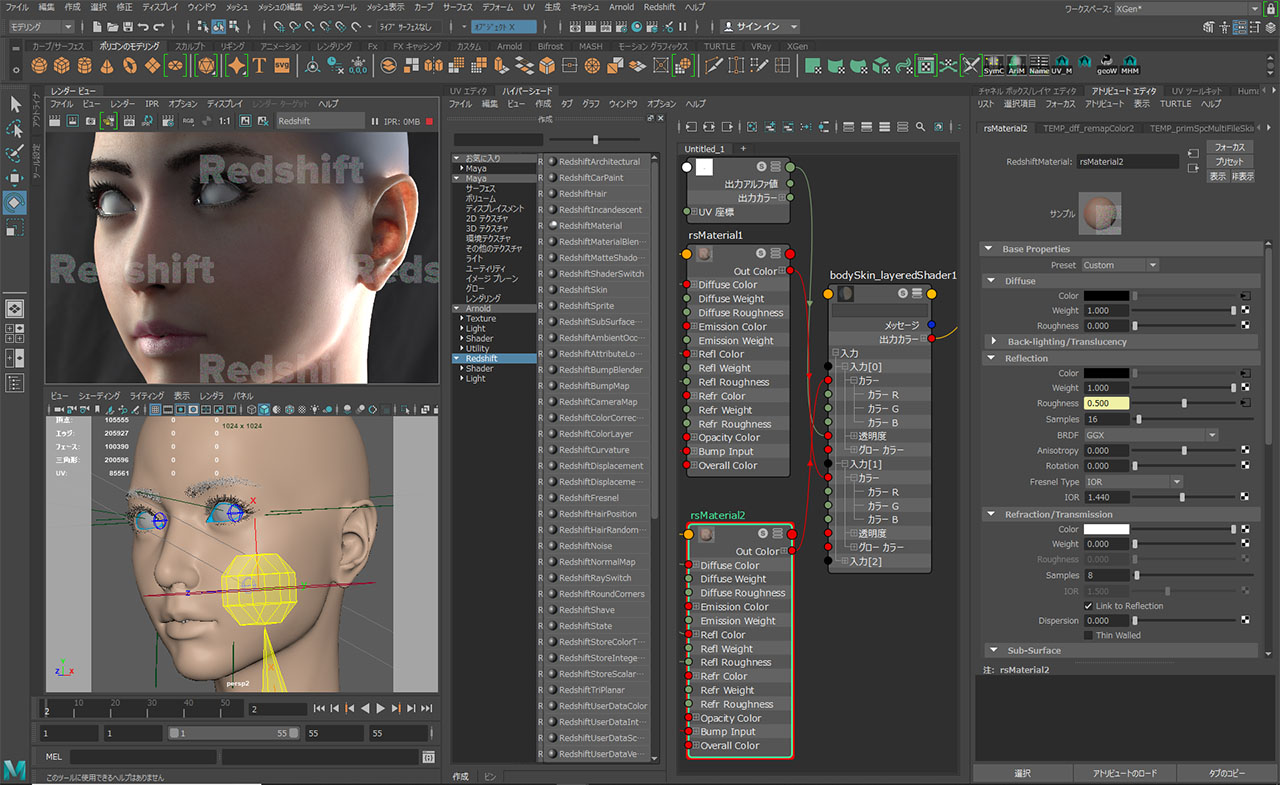1280x785 pixels.
Task: Create a polygon torus from the shelf
Action: 130,66
